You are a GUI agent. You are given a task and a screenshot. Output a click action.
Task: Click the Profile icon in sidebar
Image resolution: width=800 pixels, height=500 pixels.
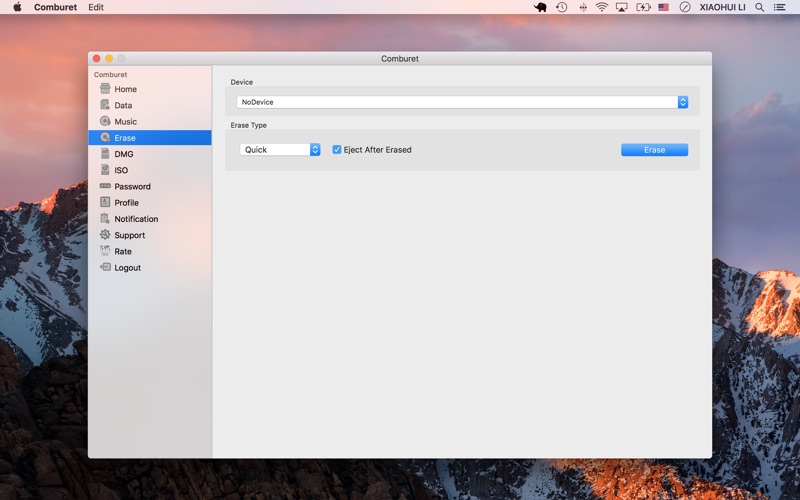point(105,202)
